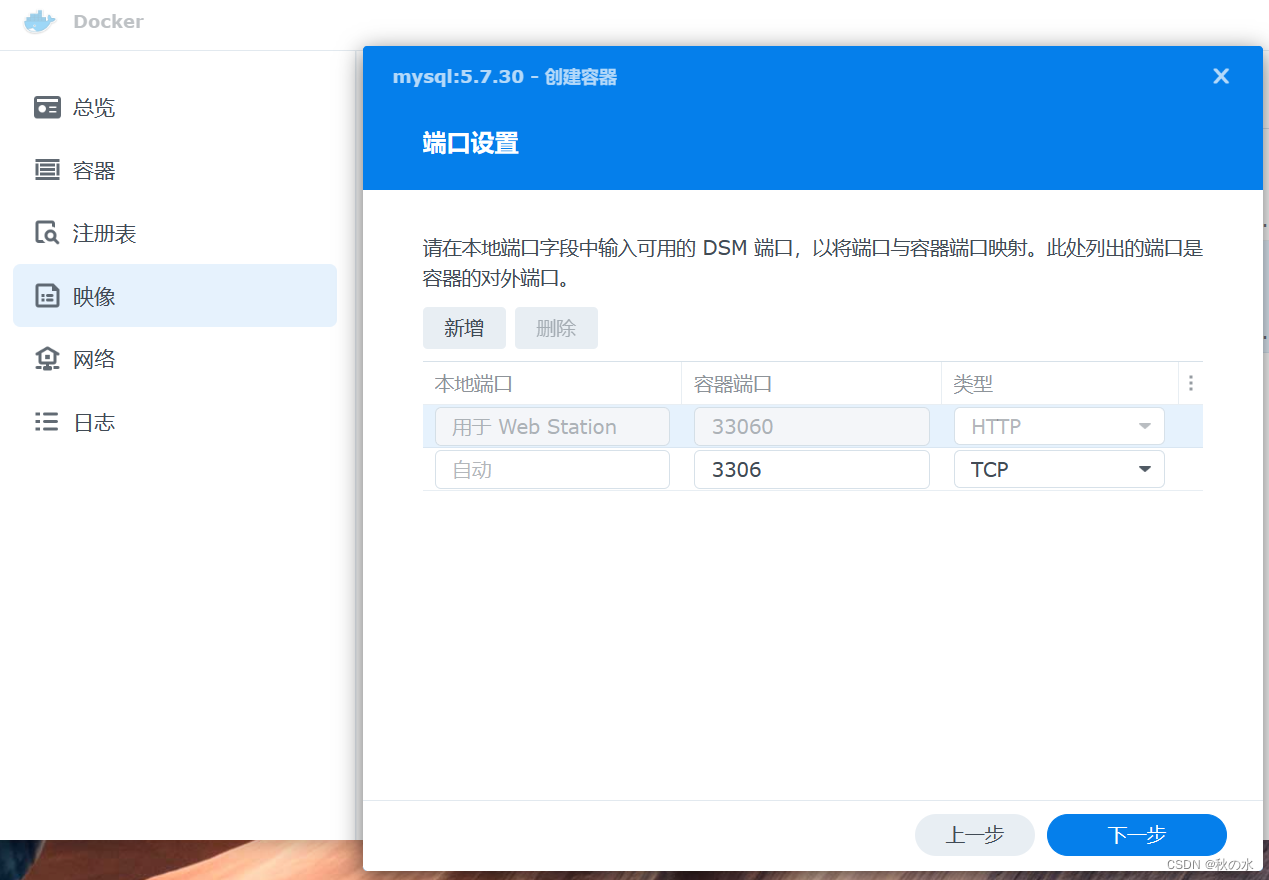
Task: Open the 网络 network section
Action: click(x=175, y=359)
